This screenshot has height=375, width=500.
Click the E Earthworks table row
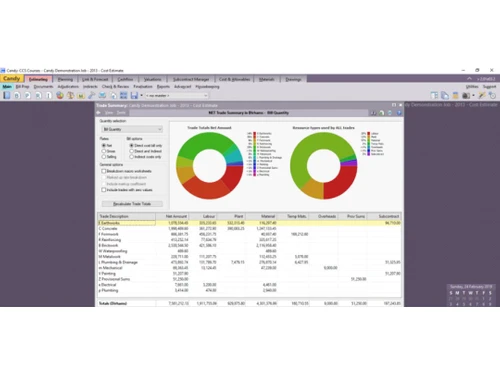tap(249, 223)
